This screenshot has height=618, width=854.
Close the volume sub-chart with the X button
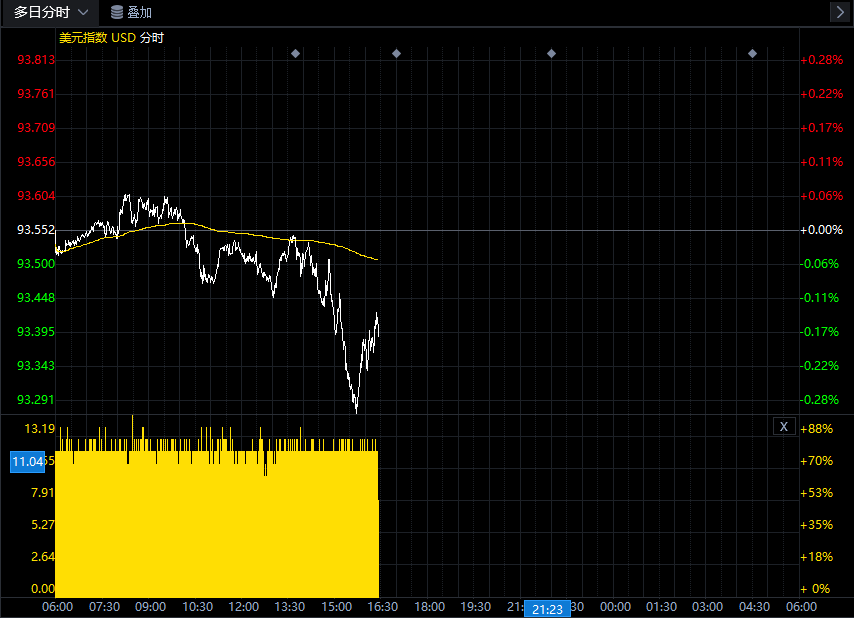[x=784, y=427]
